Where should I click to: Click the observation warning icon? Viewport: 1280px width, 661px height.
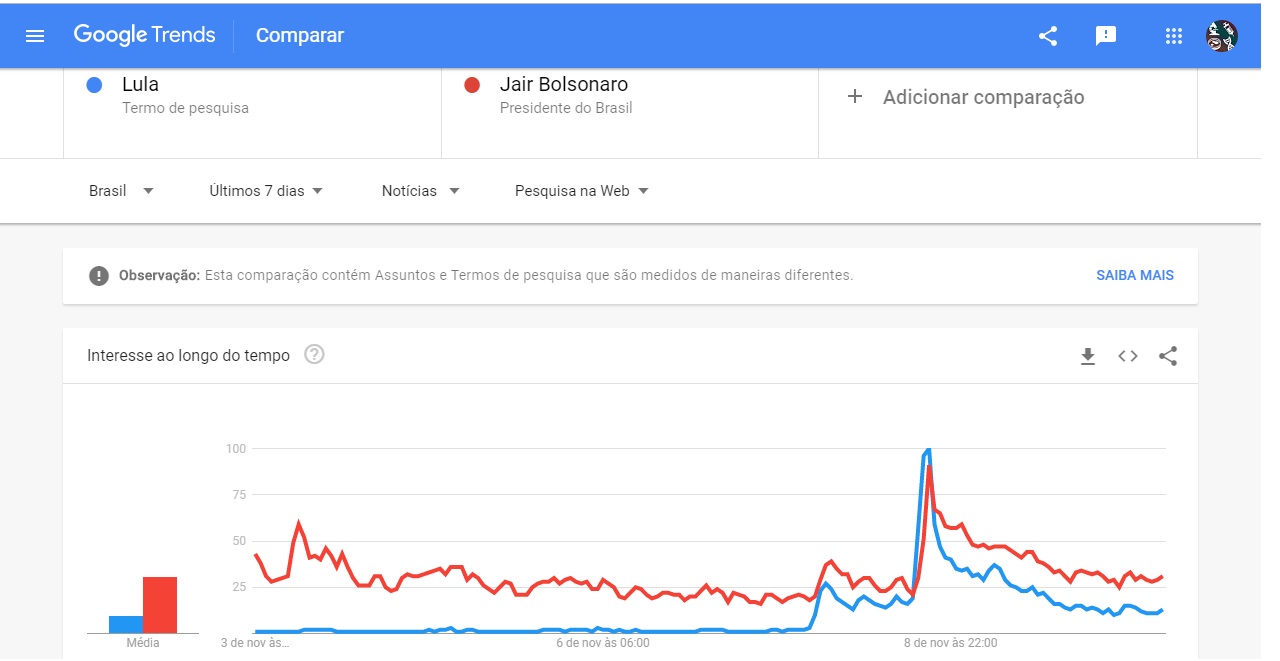coord(99,275)
